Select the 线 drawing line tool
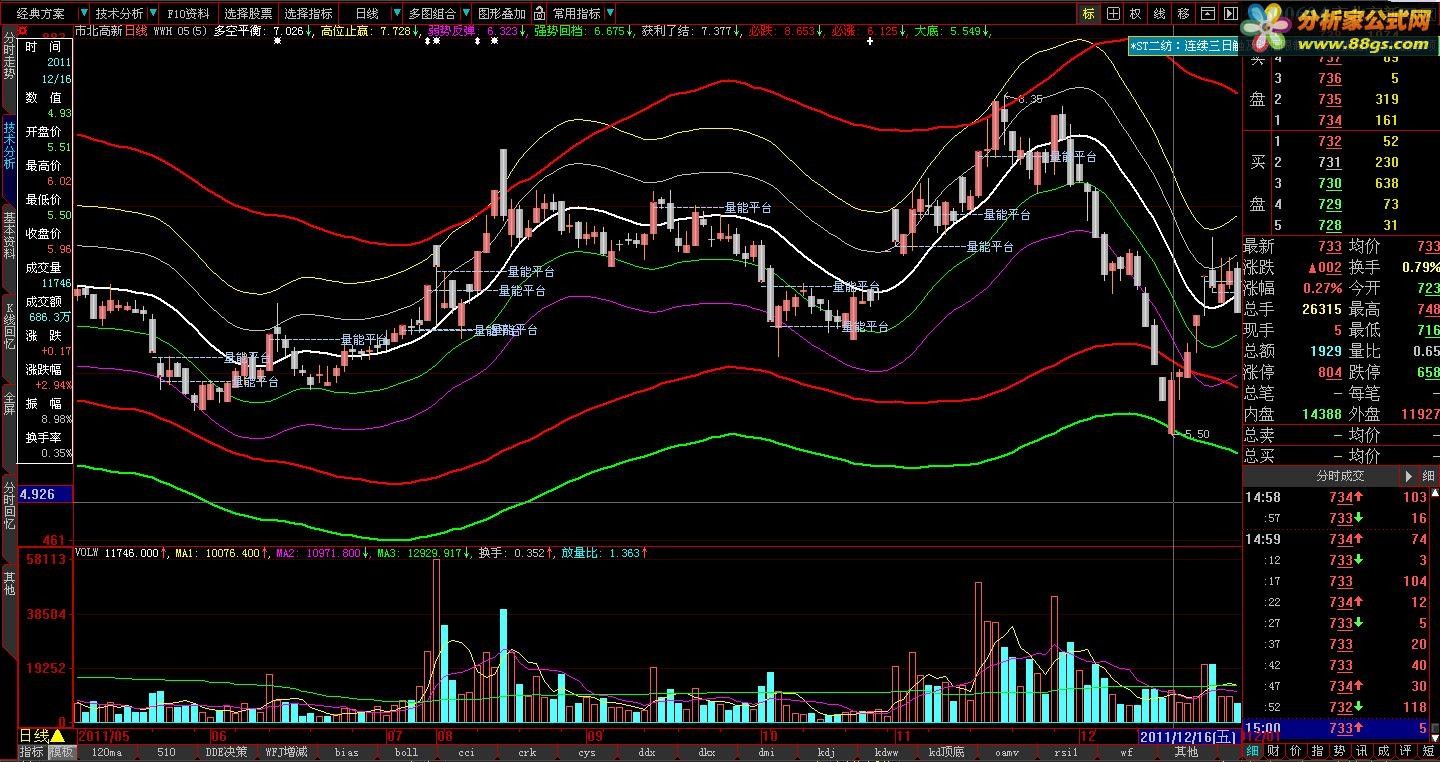1440x762 pixels. [1160, 14]
